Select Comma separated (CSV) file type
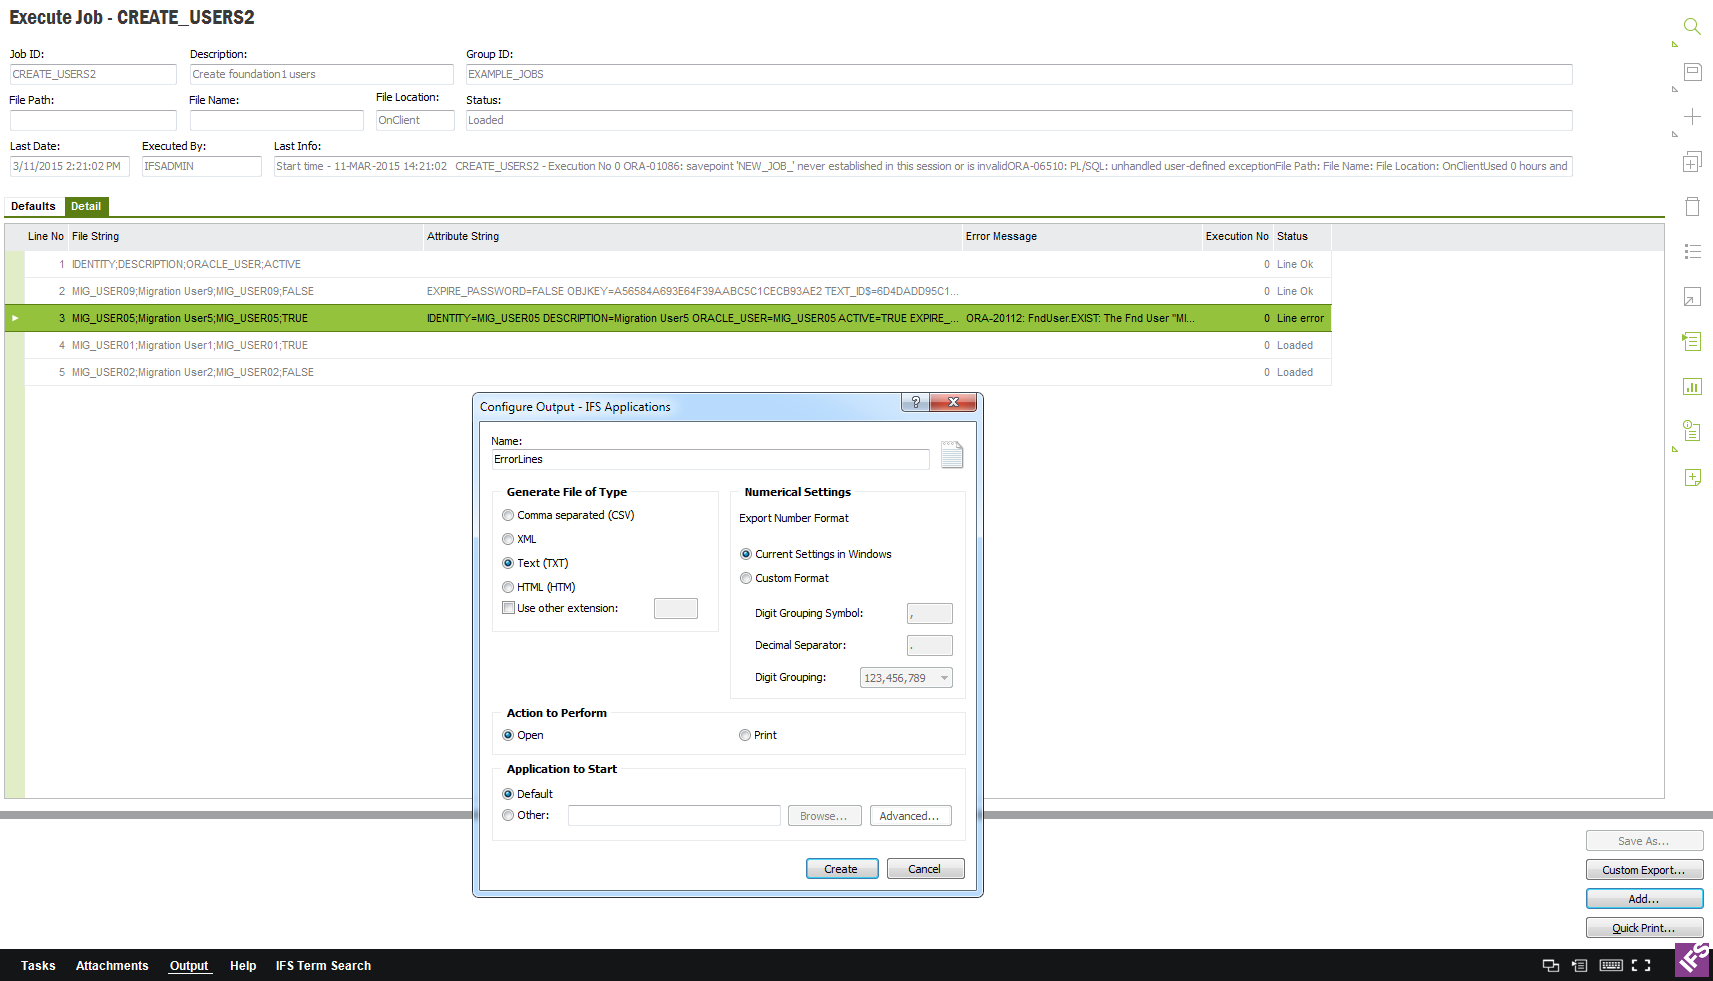This screenshot has height=981, width=1713. [x=508, y=515]
